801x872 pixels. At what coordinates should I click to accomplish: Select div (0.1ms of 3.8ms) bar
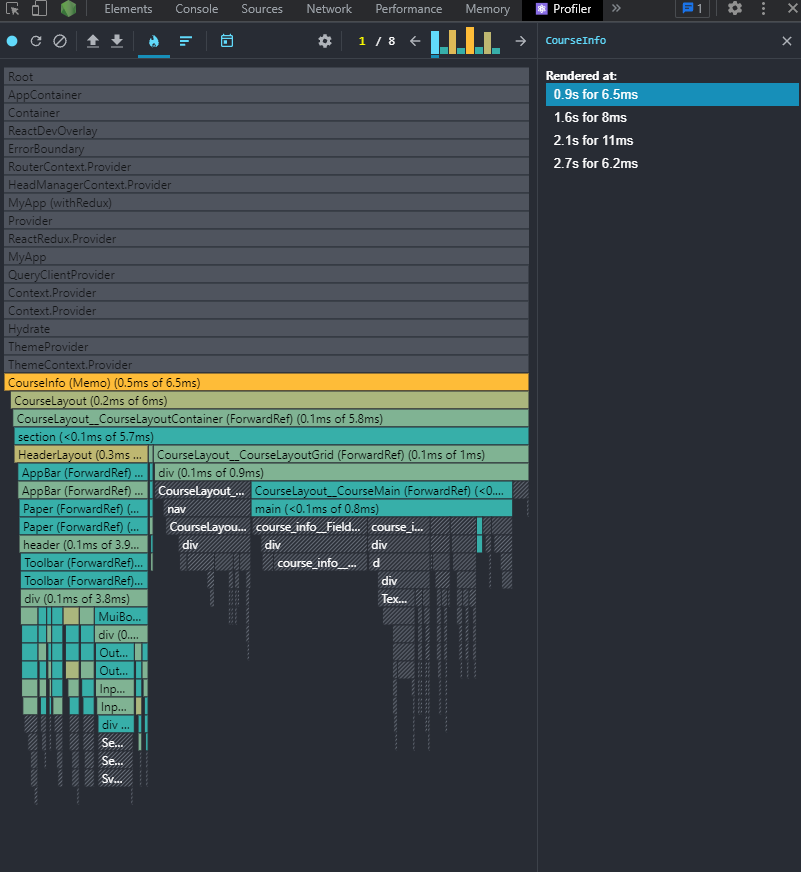[85, 598]
